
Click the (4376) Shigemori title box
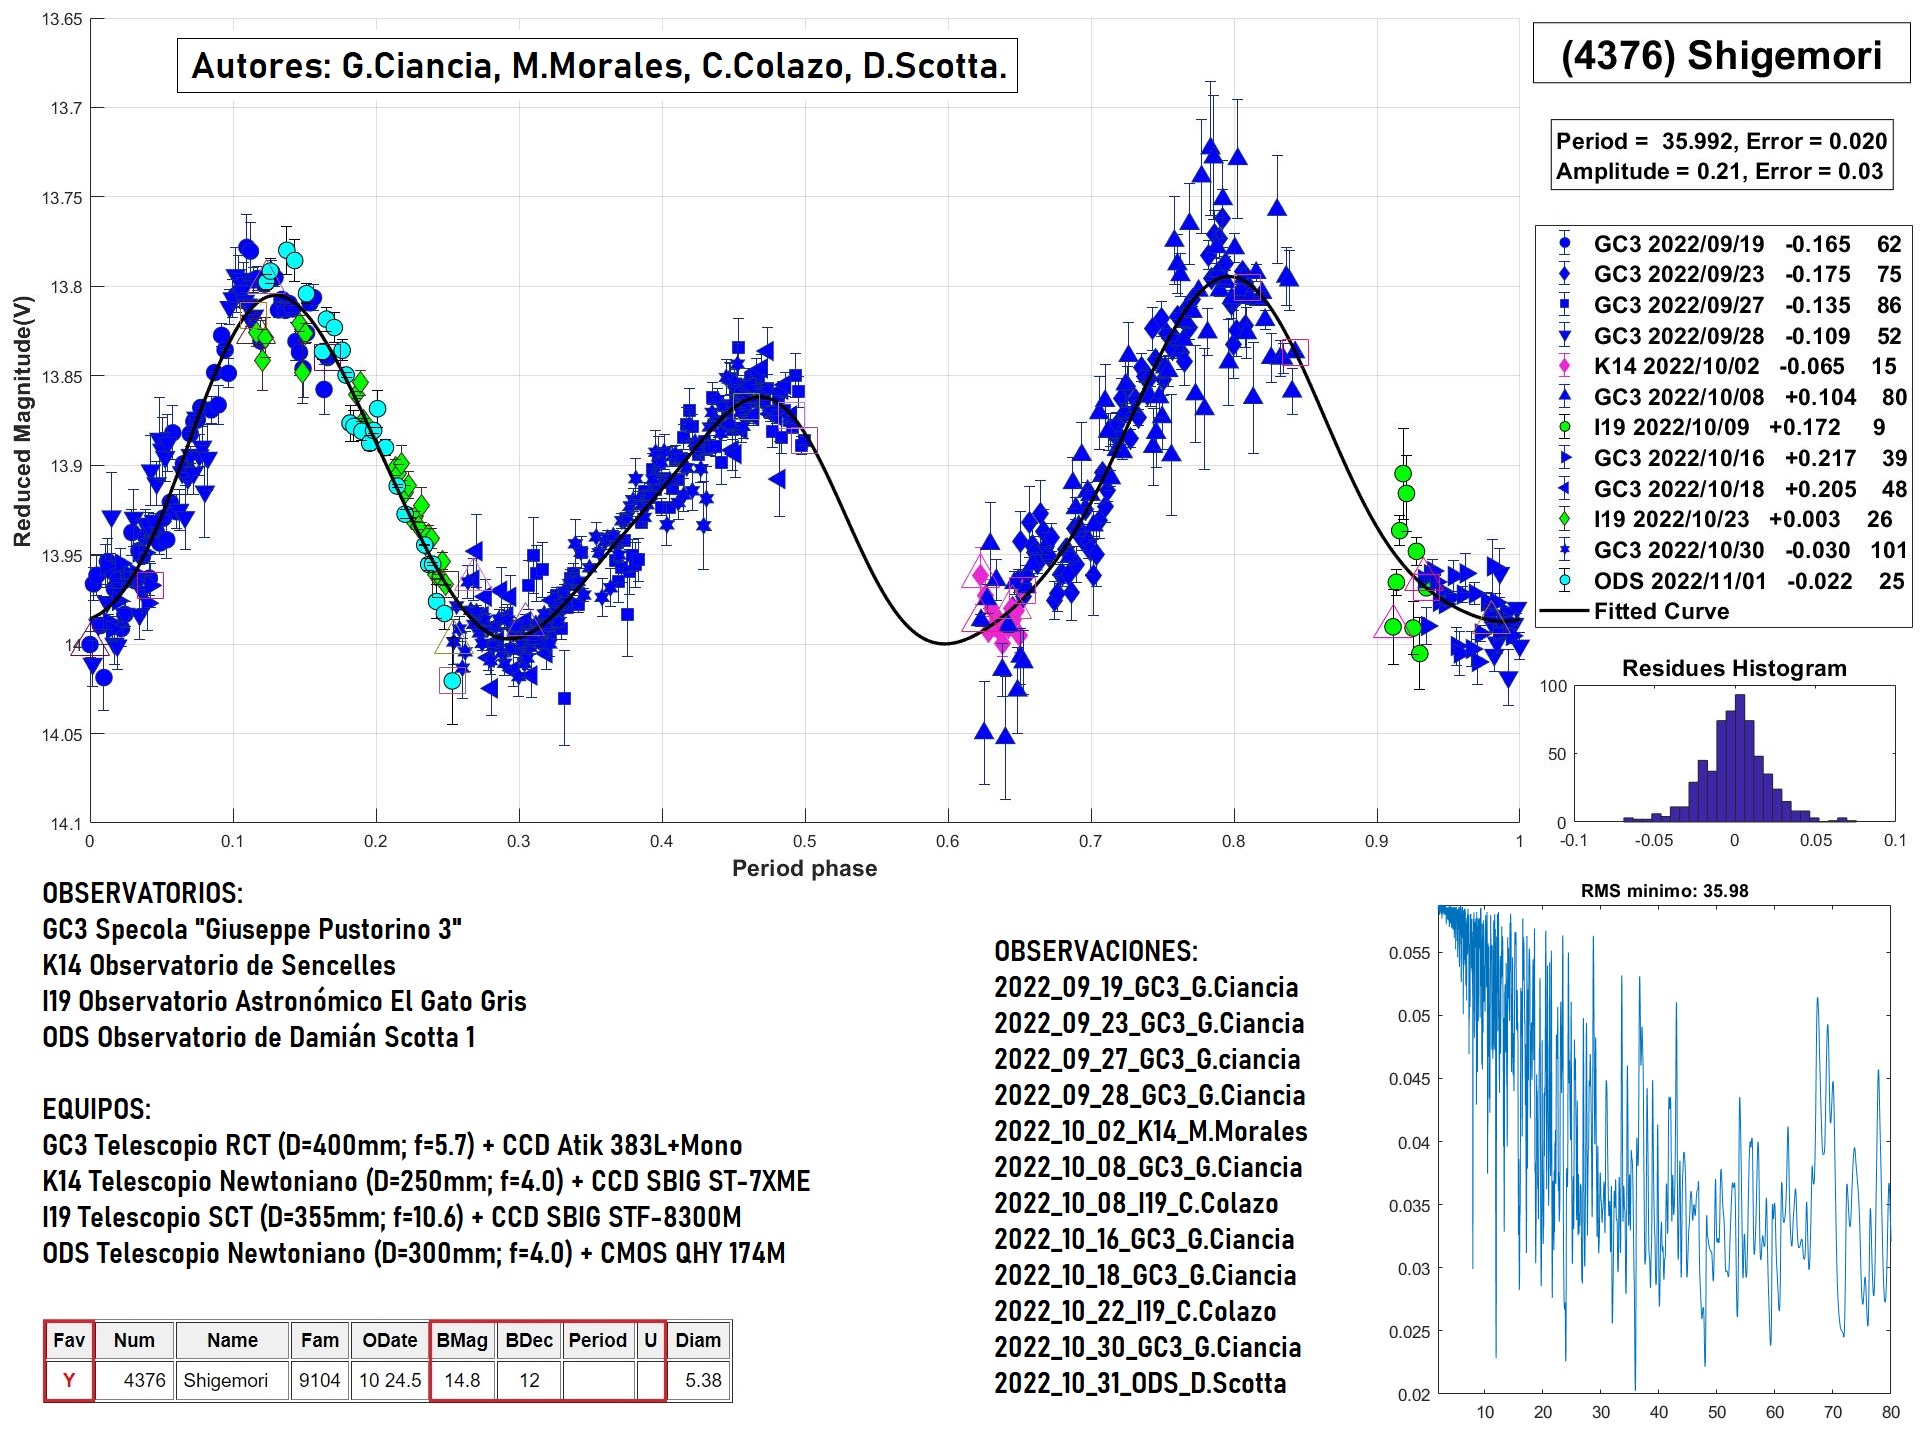[1720, 55]
